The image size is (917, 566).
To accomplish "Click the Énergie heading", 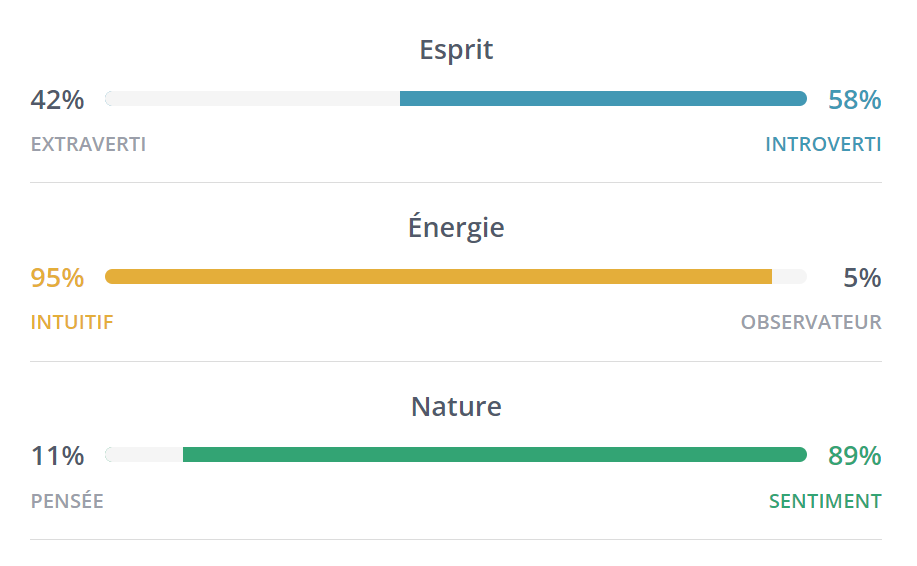I will 456,228.
